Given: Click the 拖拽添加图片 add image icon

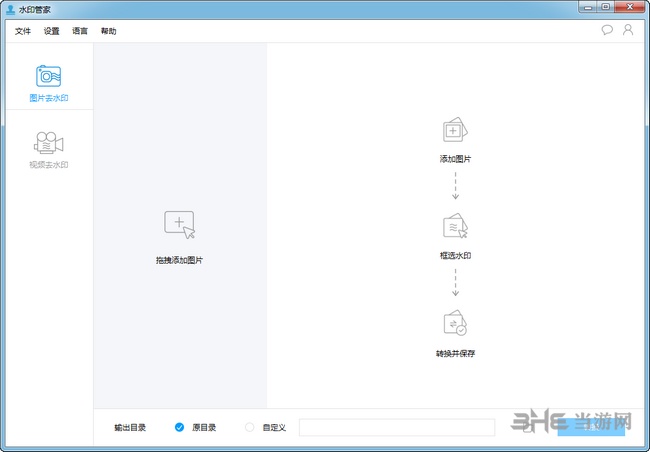Looking at the screenshot, I should click(x=179, y=225).
